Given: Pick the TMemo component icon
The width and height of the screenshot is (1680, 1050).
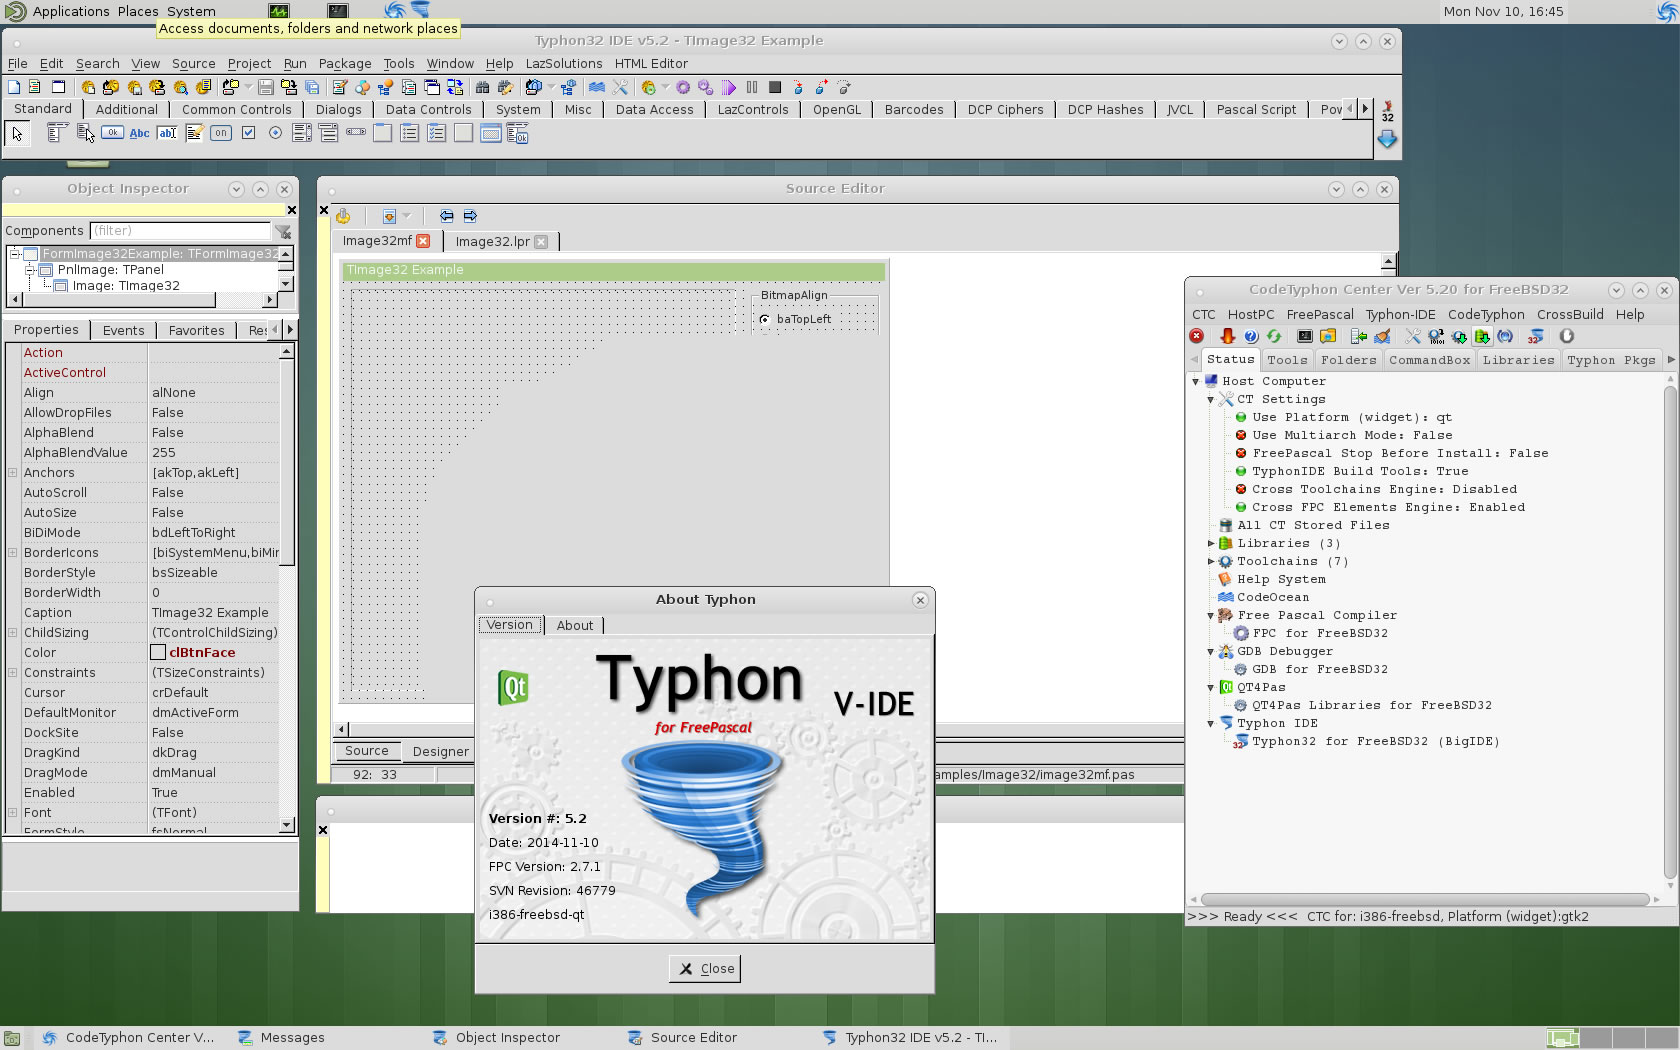Looking at the screenshot, I should pyautogui.click(x=194, y=133).
